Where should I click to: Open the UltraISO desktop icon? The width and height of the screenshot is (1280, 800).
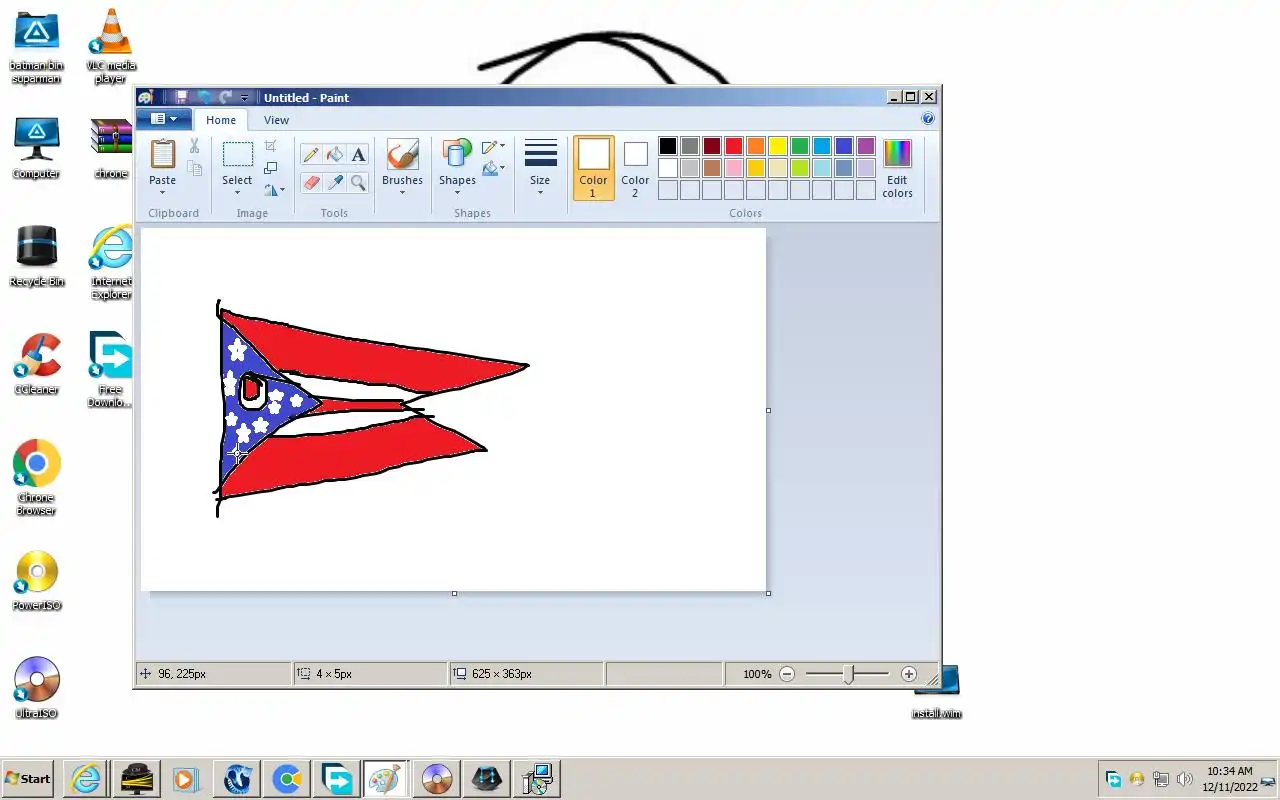click(37, 688)
